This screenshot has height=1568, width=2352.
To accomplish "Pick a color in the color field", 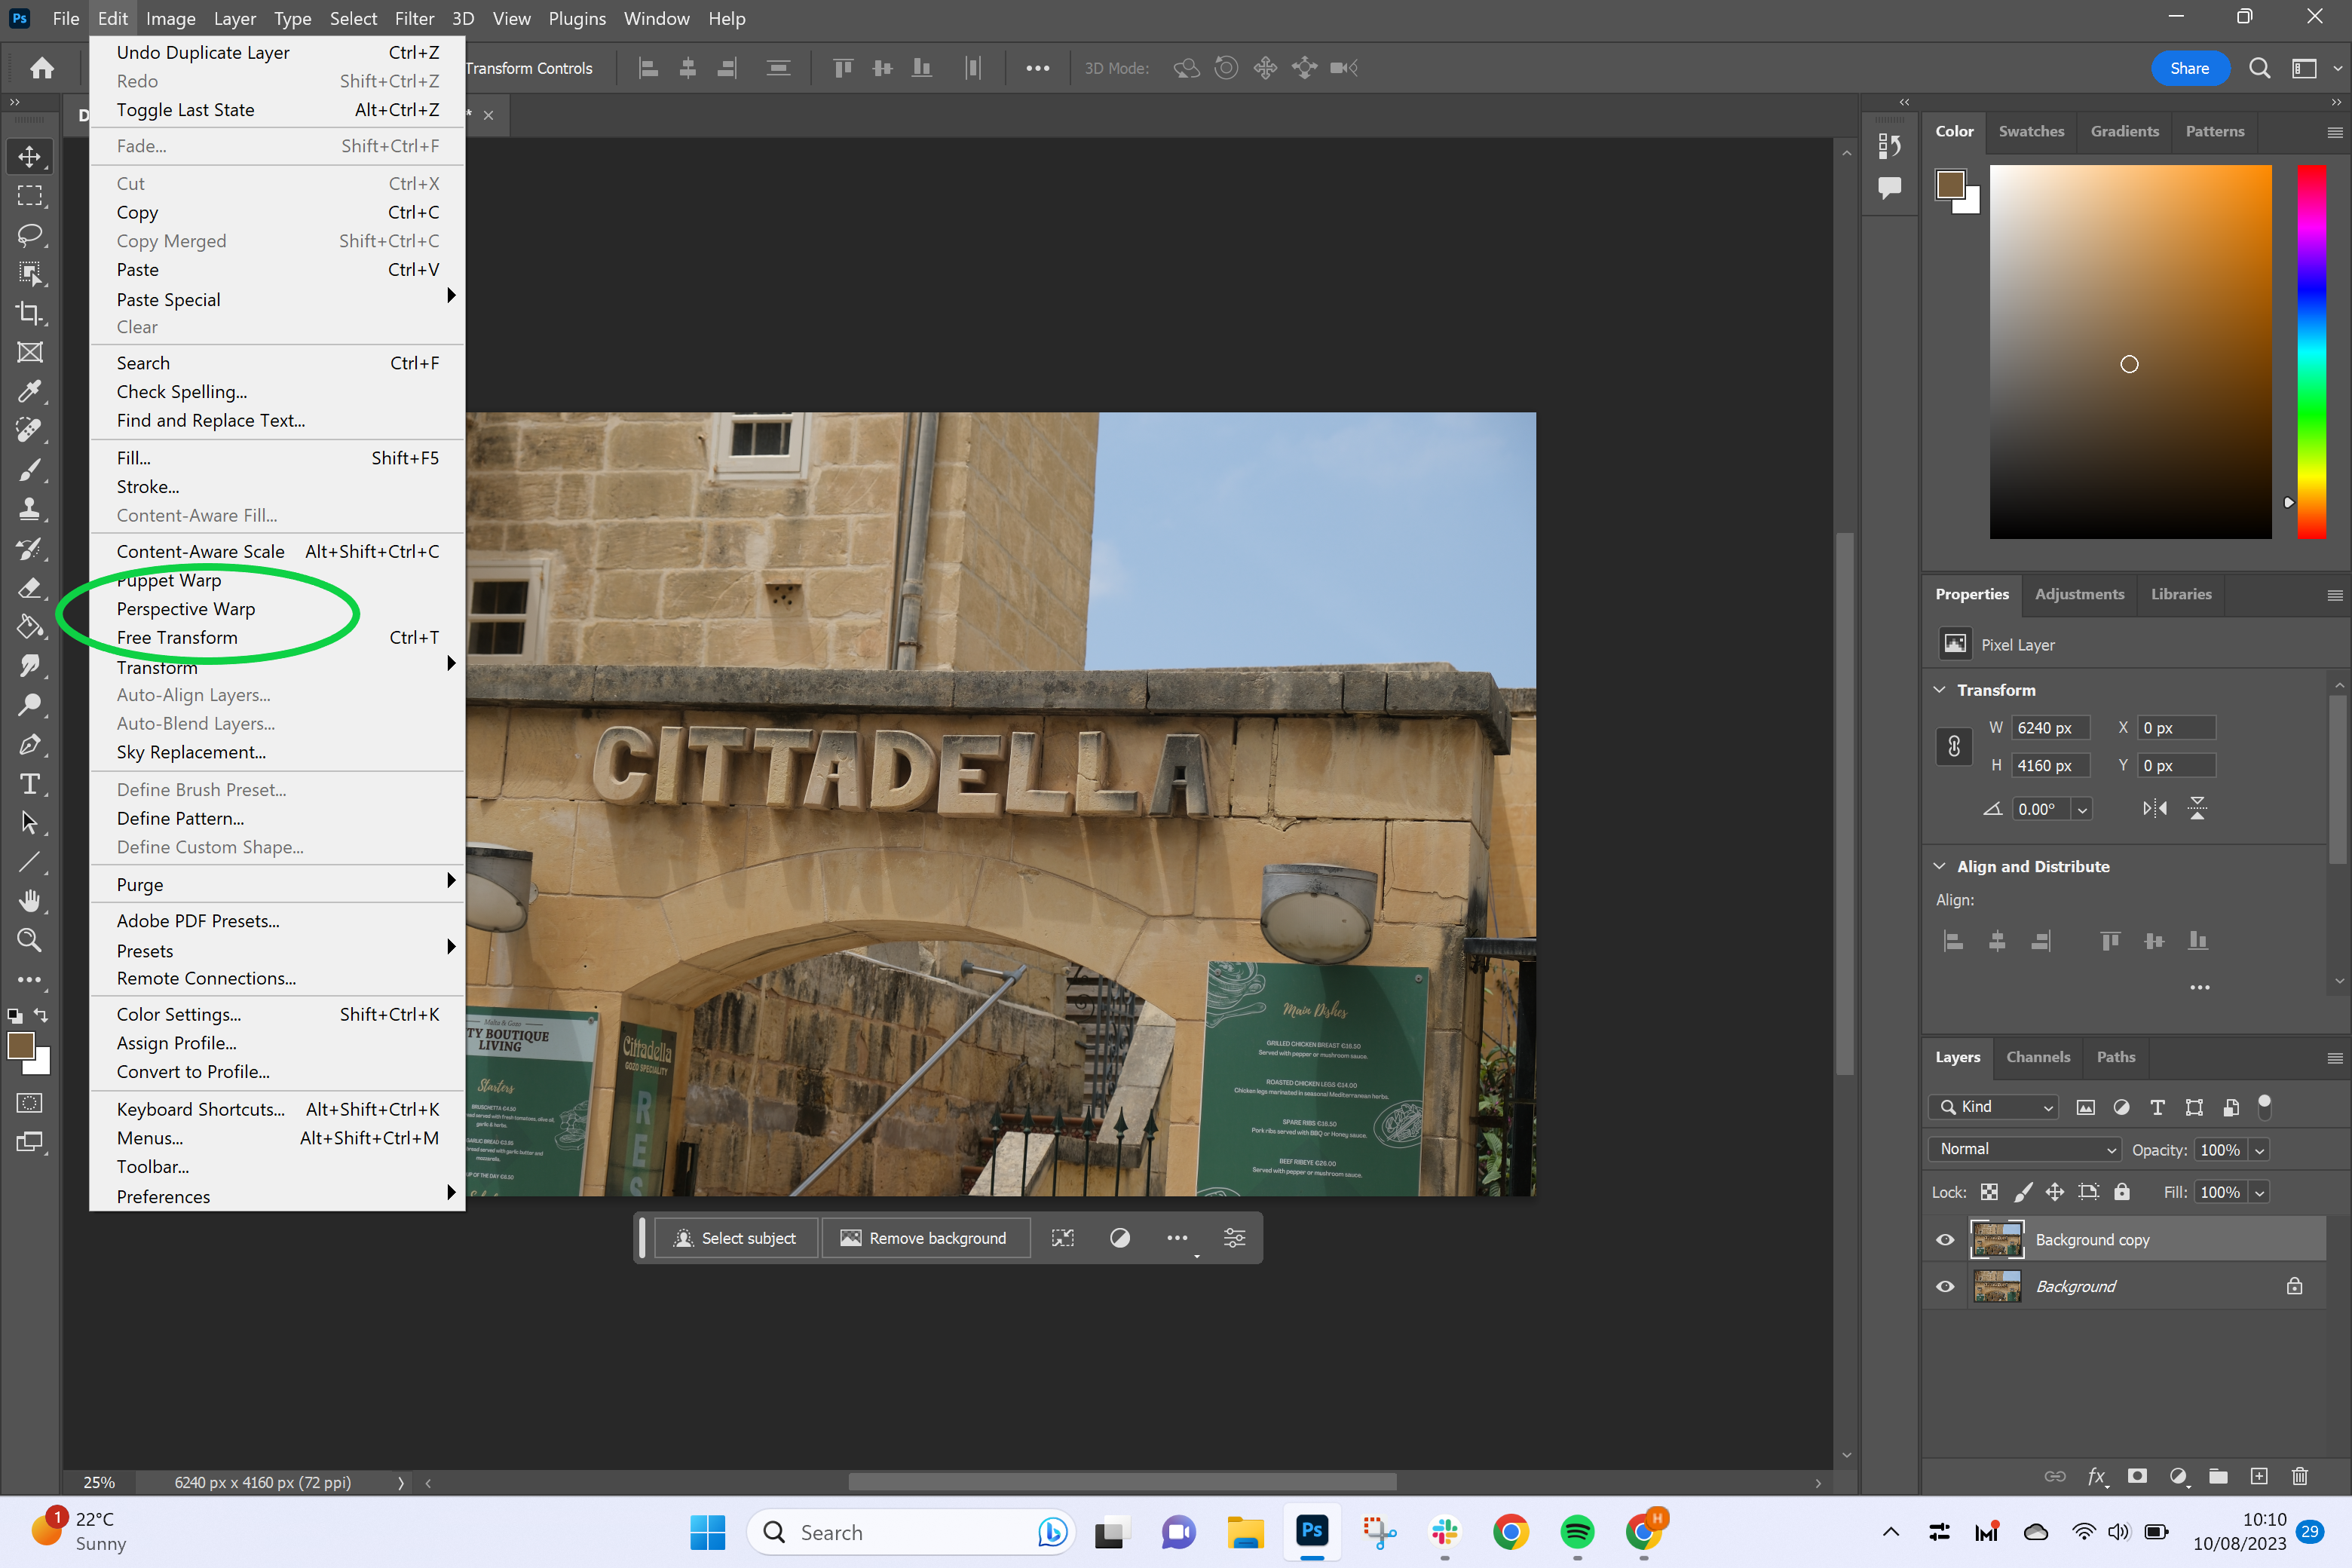I will point(2130,352).
